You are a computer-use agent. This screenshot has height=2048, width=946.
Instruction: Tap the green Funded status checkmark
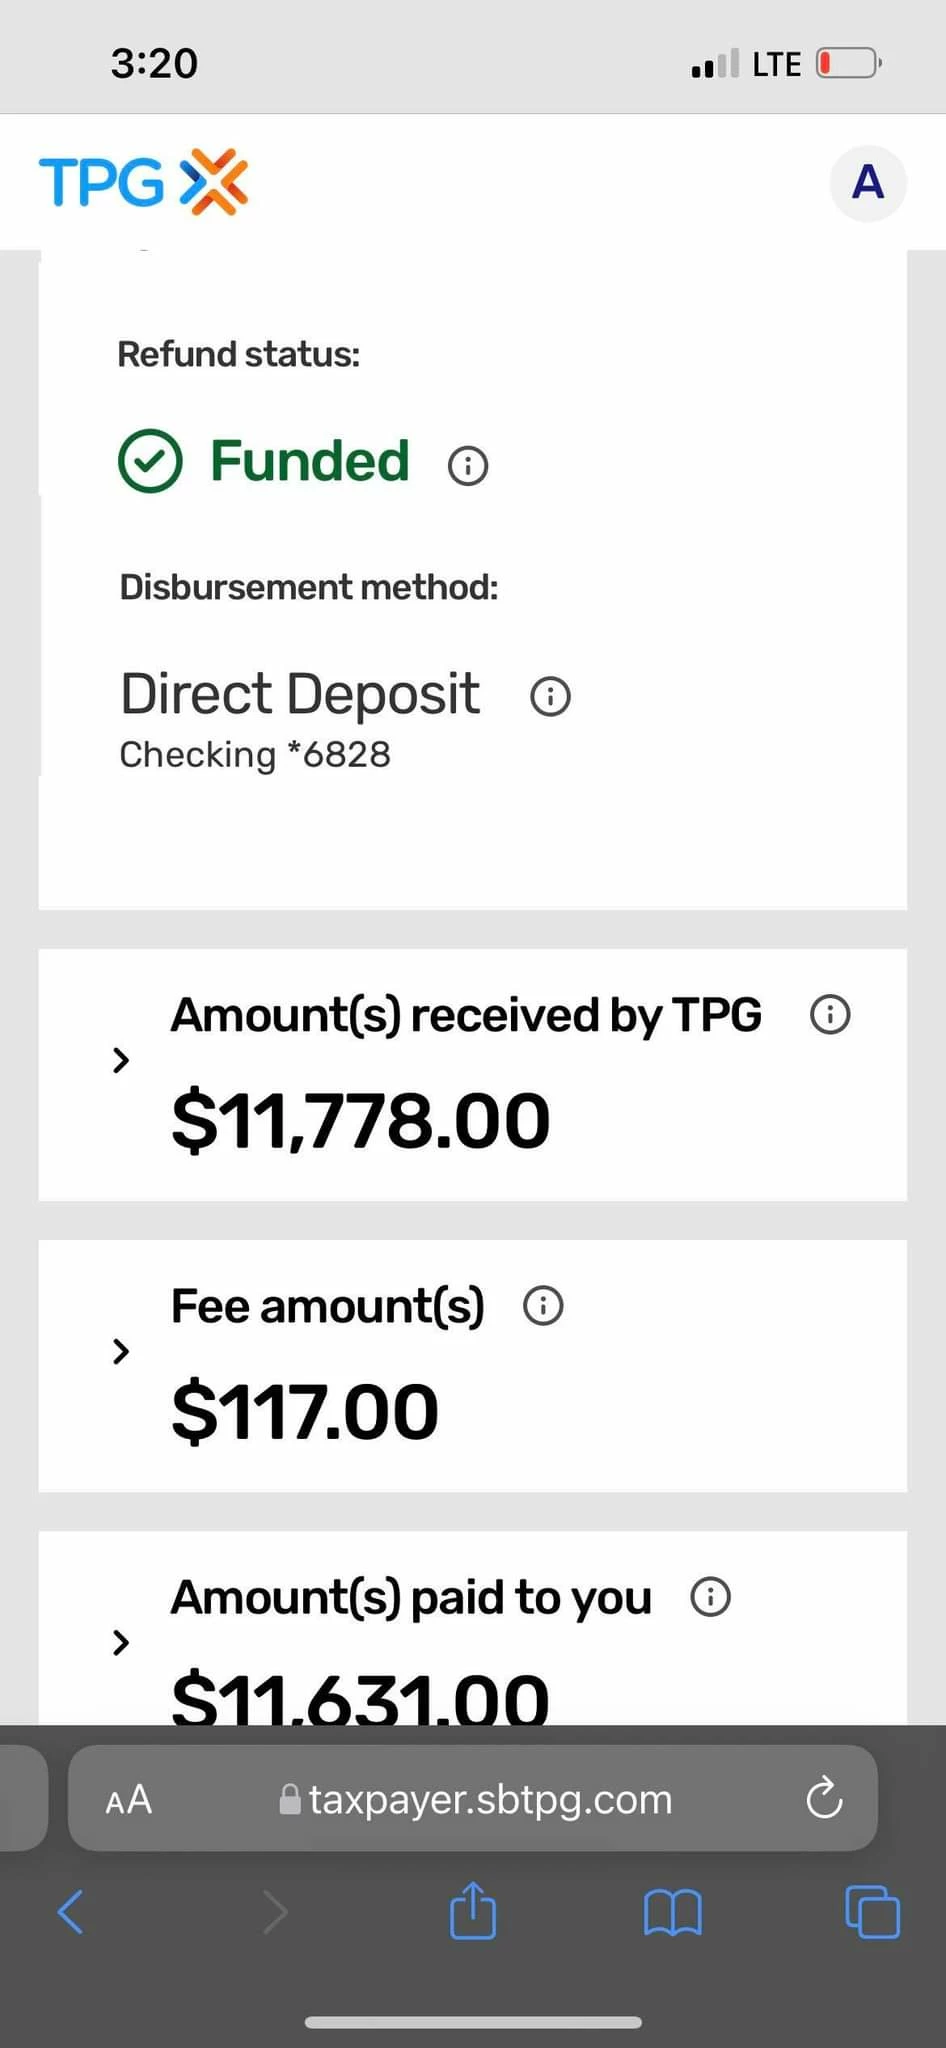pos(150,461)
